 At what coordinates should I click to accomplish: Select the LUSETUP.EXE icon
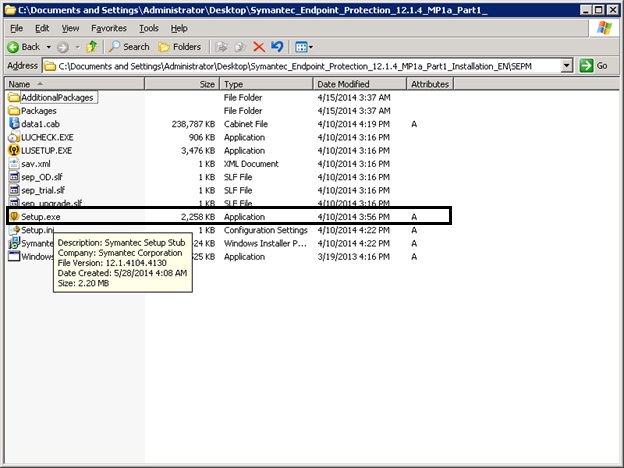coord(14,150)
